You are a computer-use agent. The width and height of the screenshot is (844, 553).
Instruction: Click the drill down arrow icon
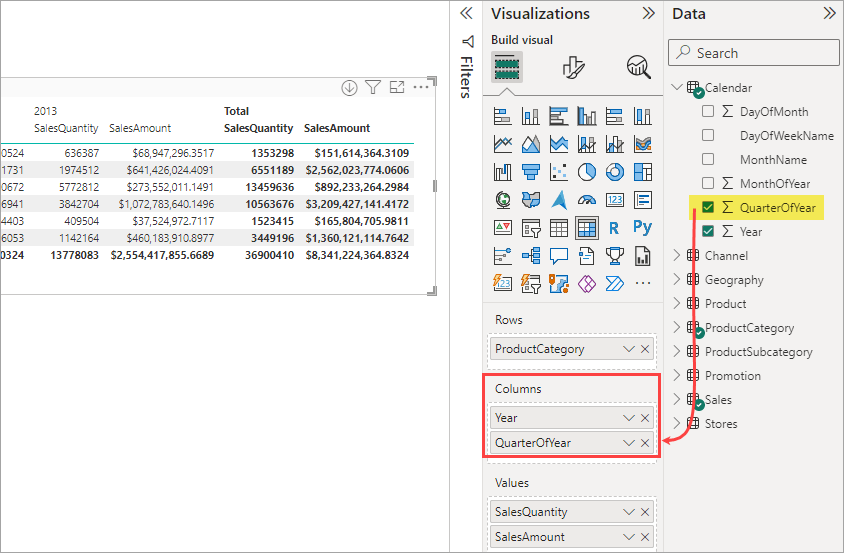[349, 88]
